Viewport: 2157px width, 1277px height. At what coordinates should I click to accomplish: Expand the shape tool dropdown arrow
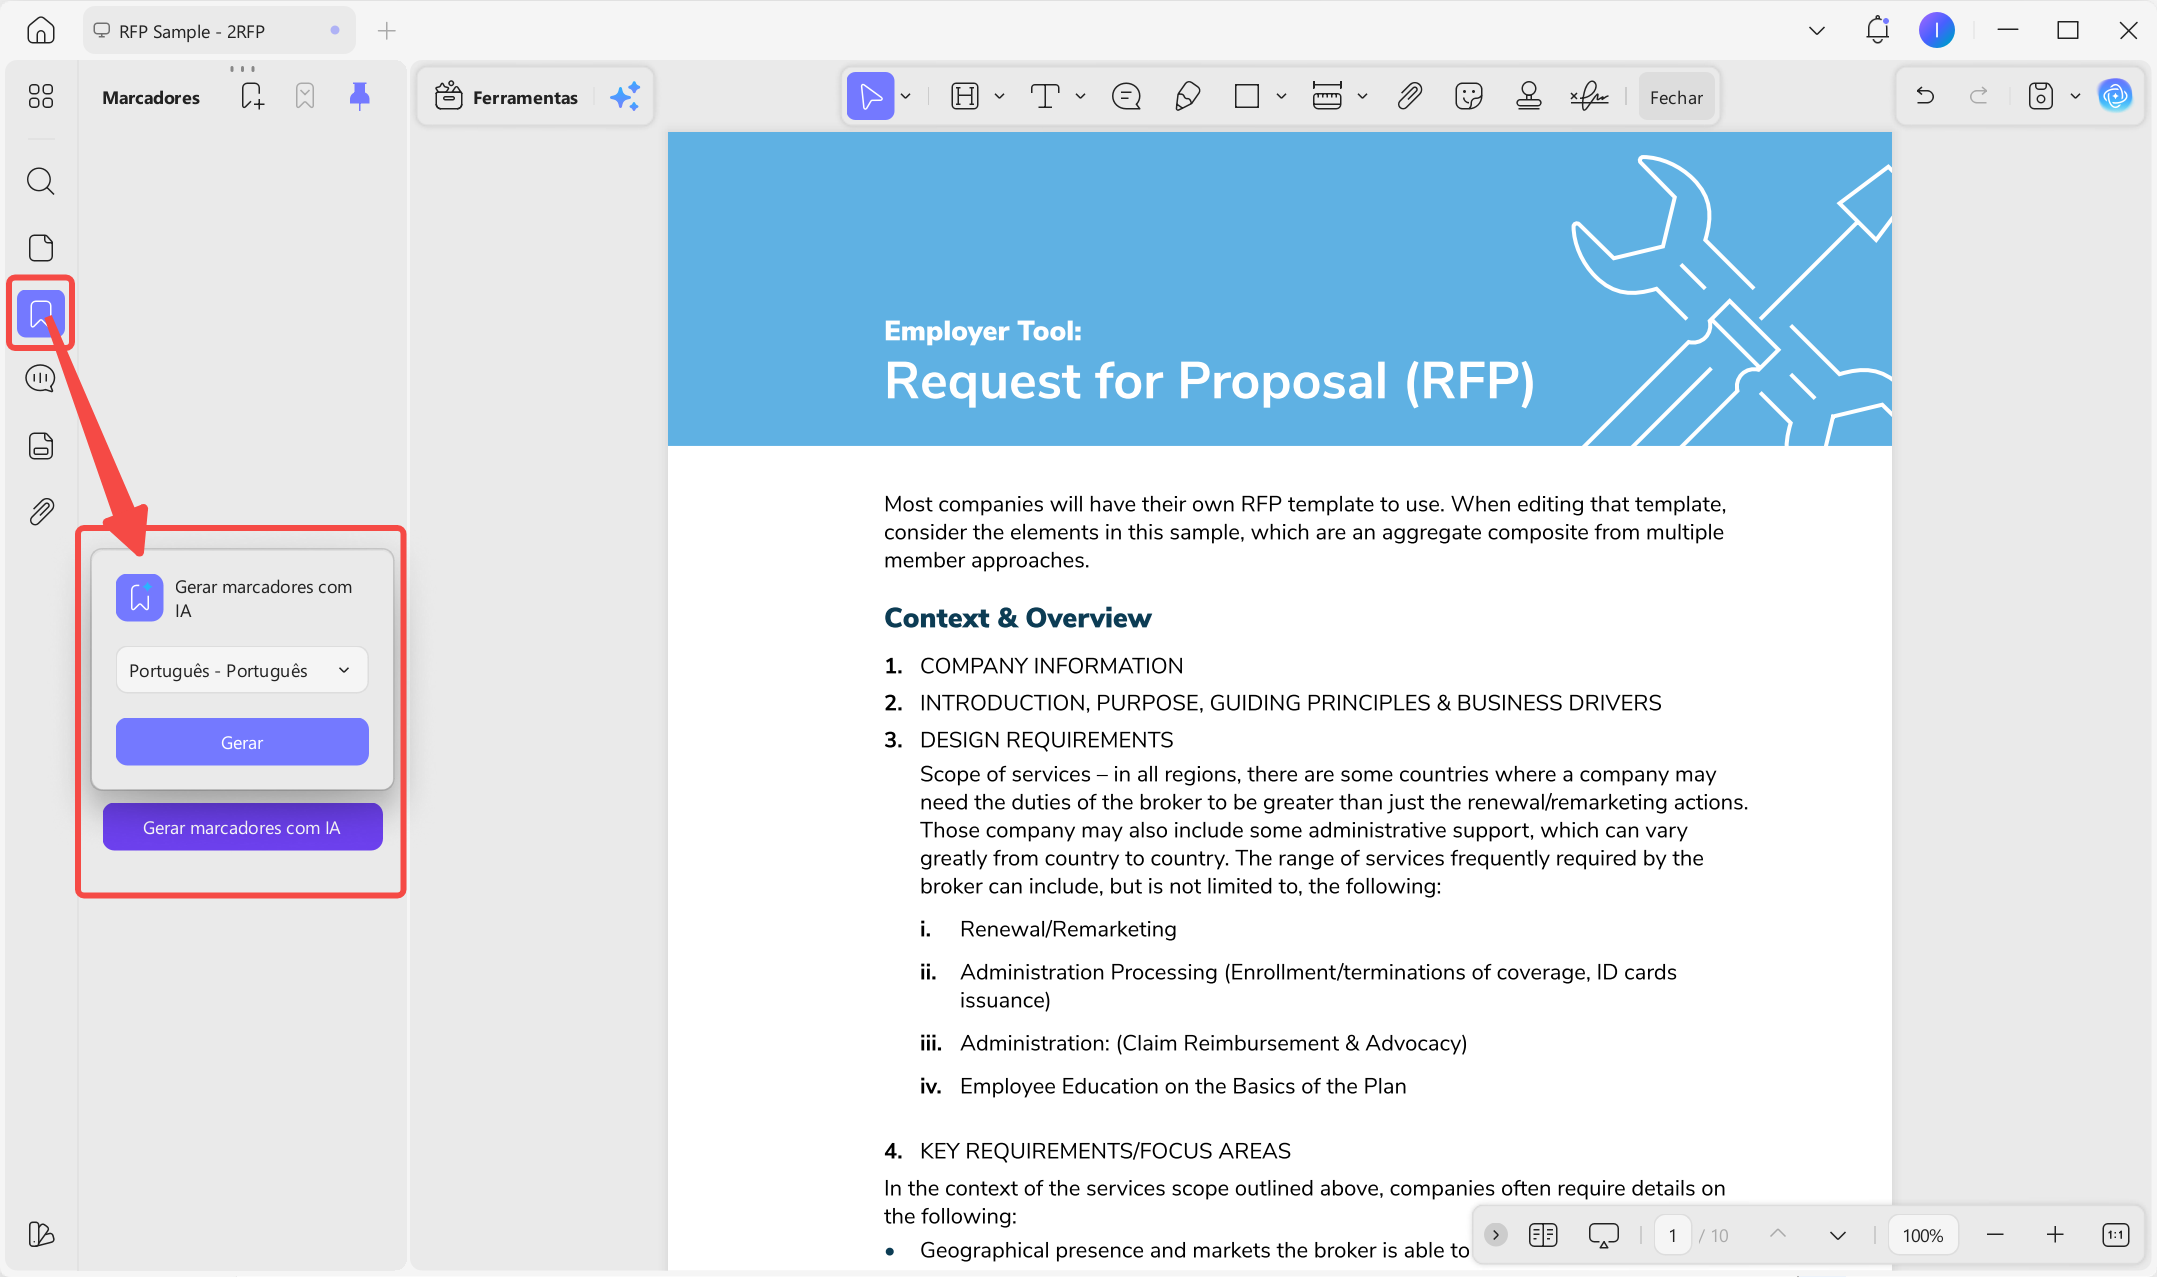(x=1281, y=97)
